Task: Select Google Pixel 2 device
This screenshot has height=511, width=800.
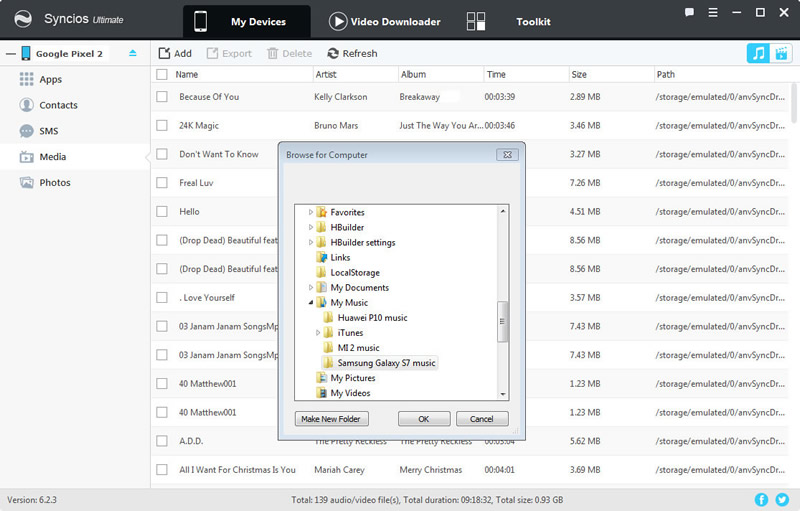Action: pos(69,54)
